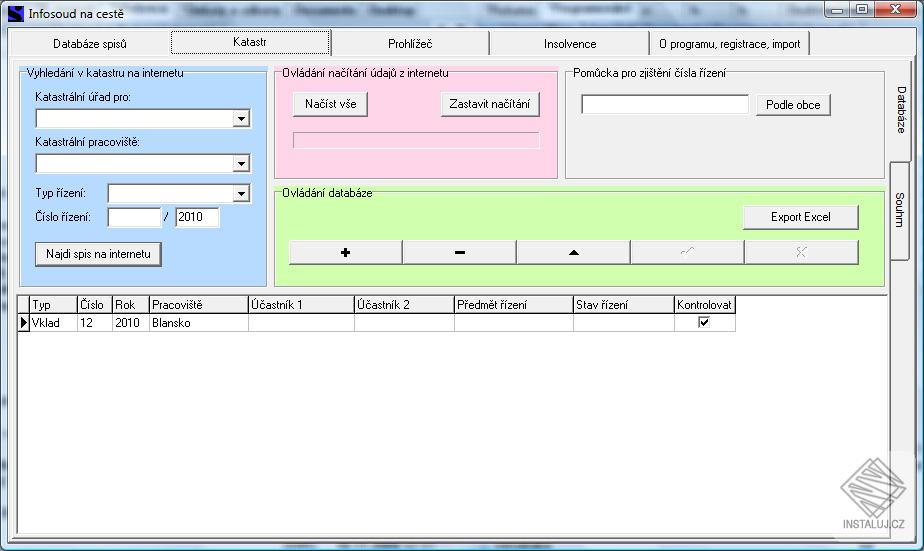Click Zastavit načítání button
The height and width of the screenshot is (551, 924).
click(490, 104)
